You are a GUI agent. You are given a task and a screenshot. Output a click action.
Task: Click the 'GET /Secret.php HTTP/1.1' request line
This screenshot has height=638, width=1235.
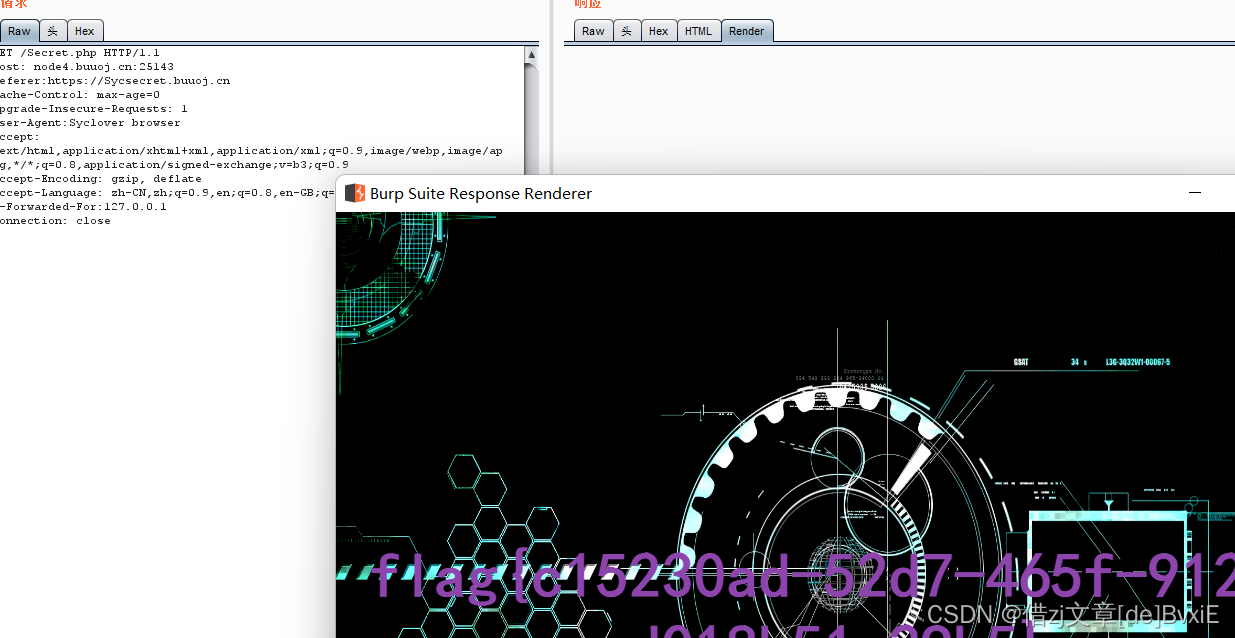[80, 53]
